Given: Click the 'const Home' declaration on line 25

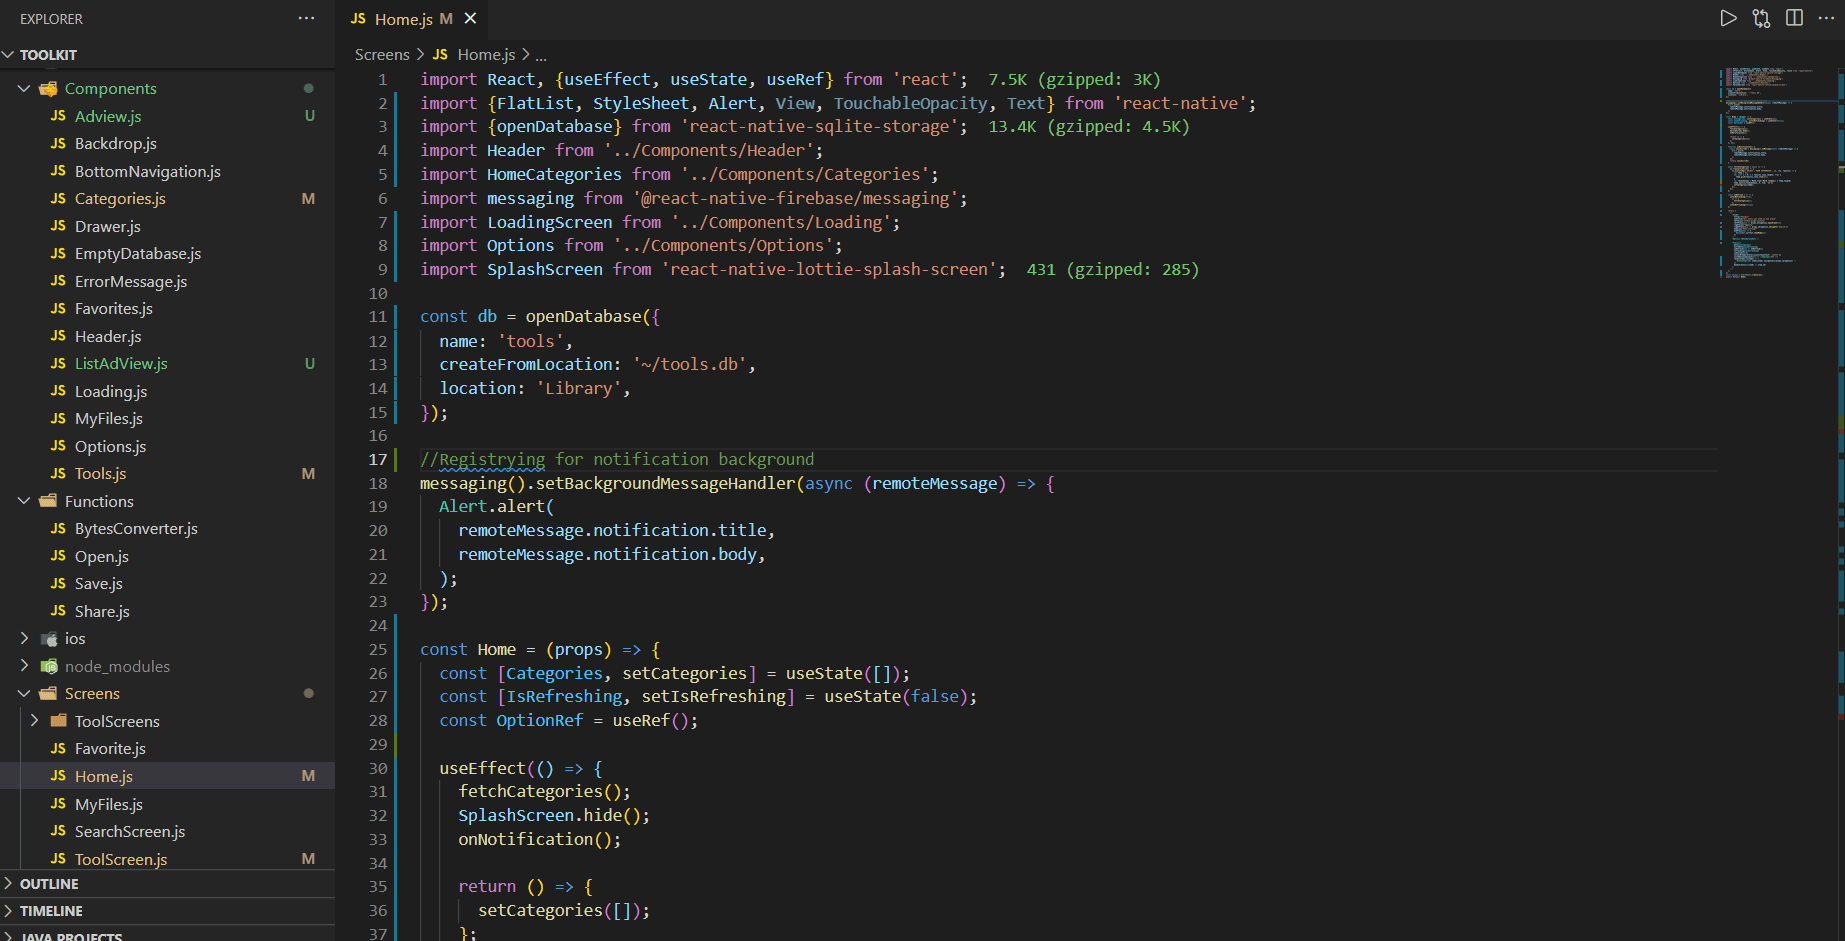Looking at the screenshot, I should (x=468, y=649).
